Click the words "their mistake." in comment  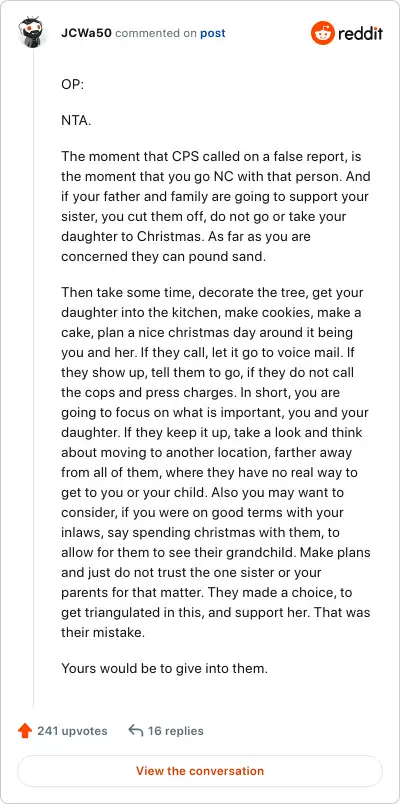click(x=103, y=633)
